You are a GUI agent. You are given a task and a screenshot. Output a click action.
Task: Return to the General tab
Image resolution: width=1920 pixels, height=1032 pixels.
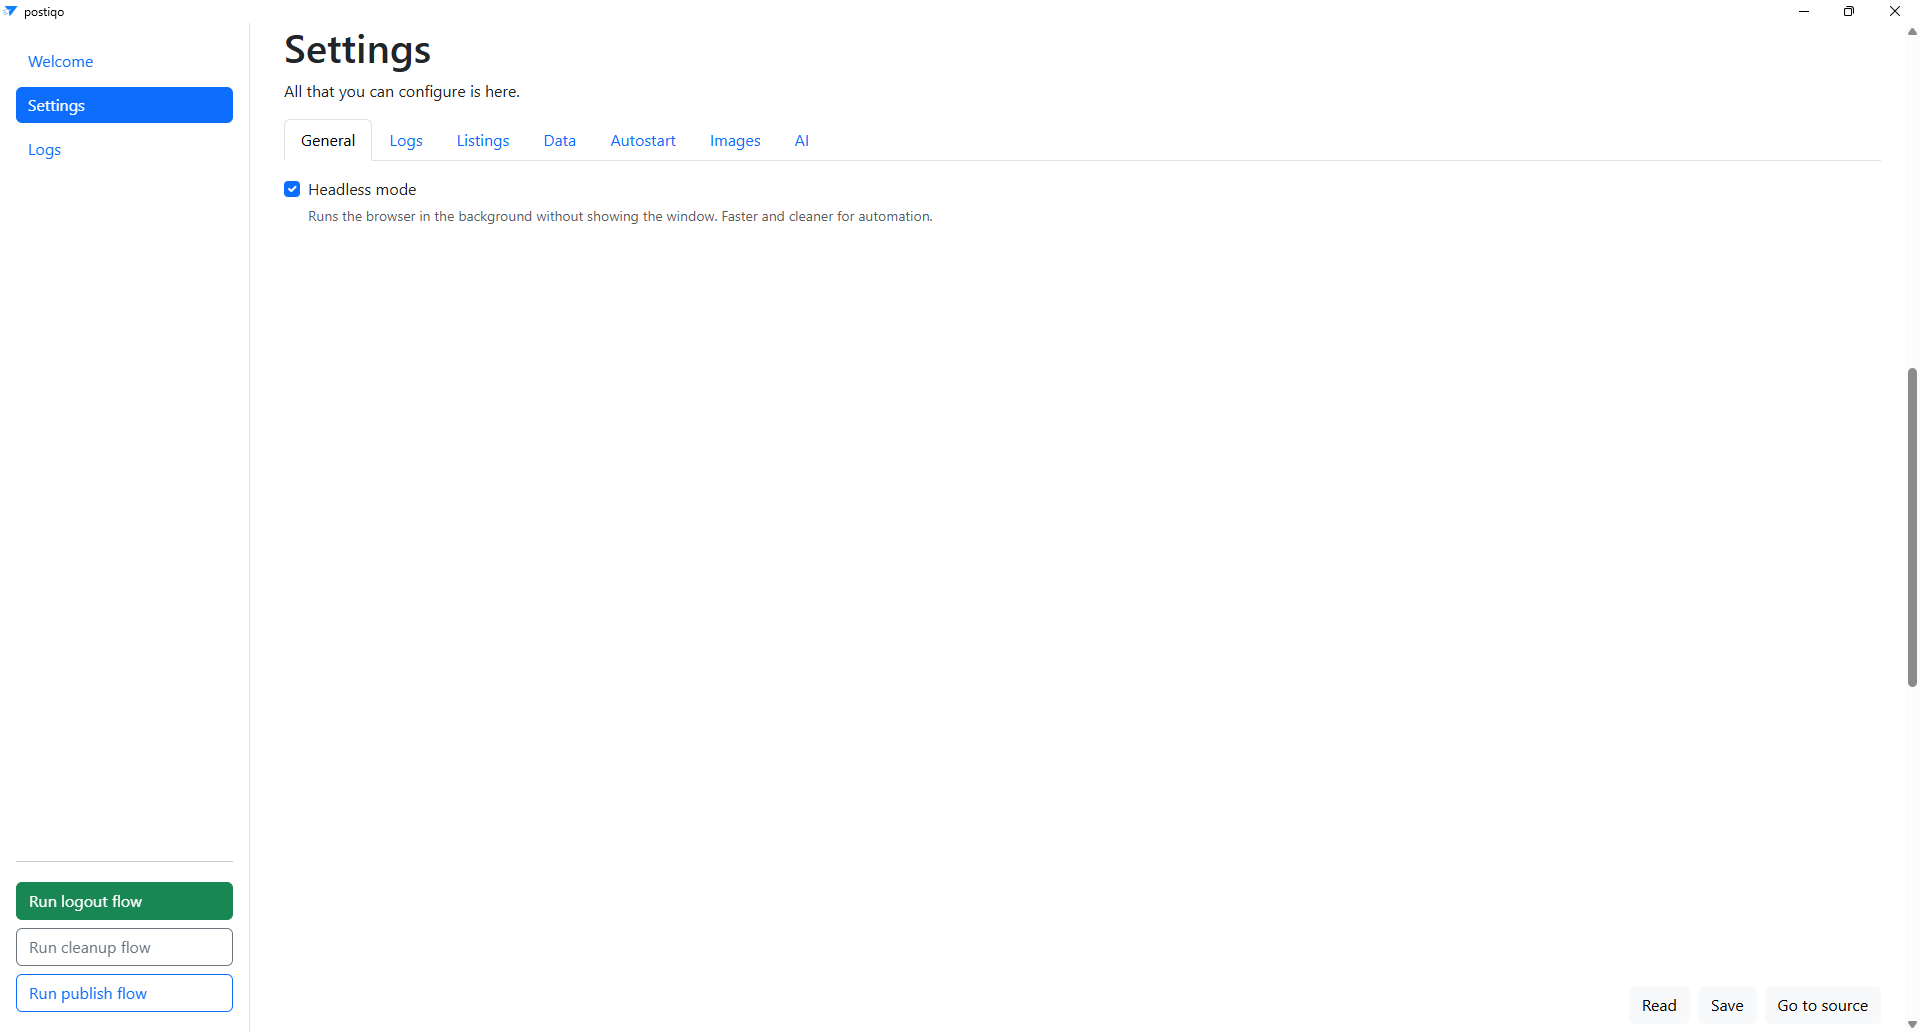(327, 140)
